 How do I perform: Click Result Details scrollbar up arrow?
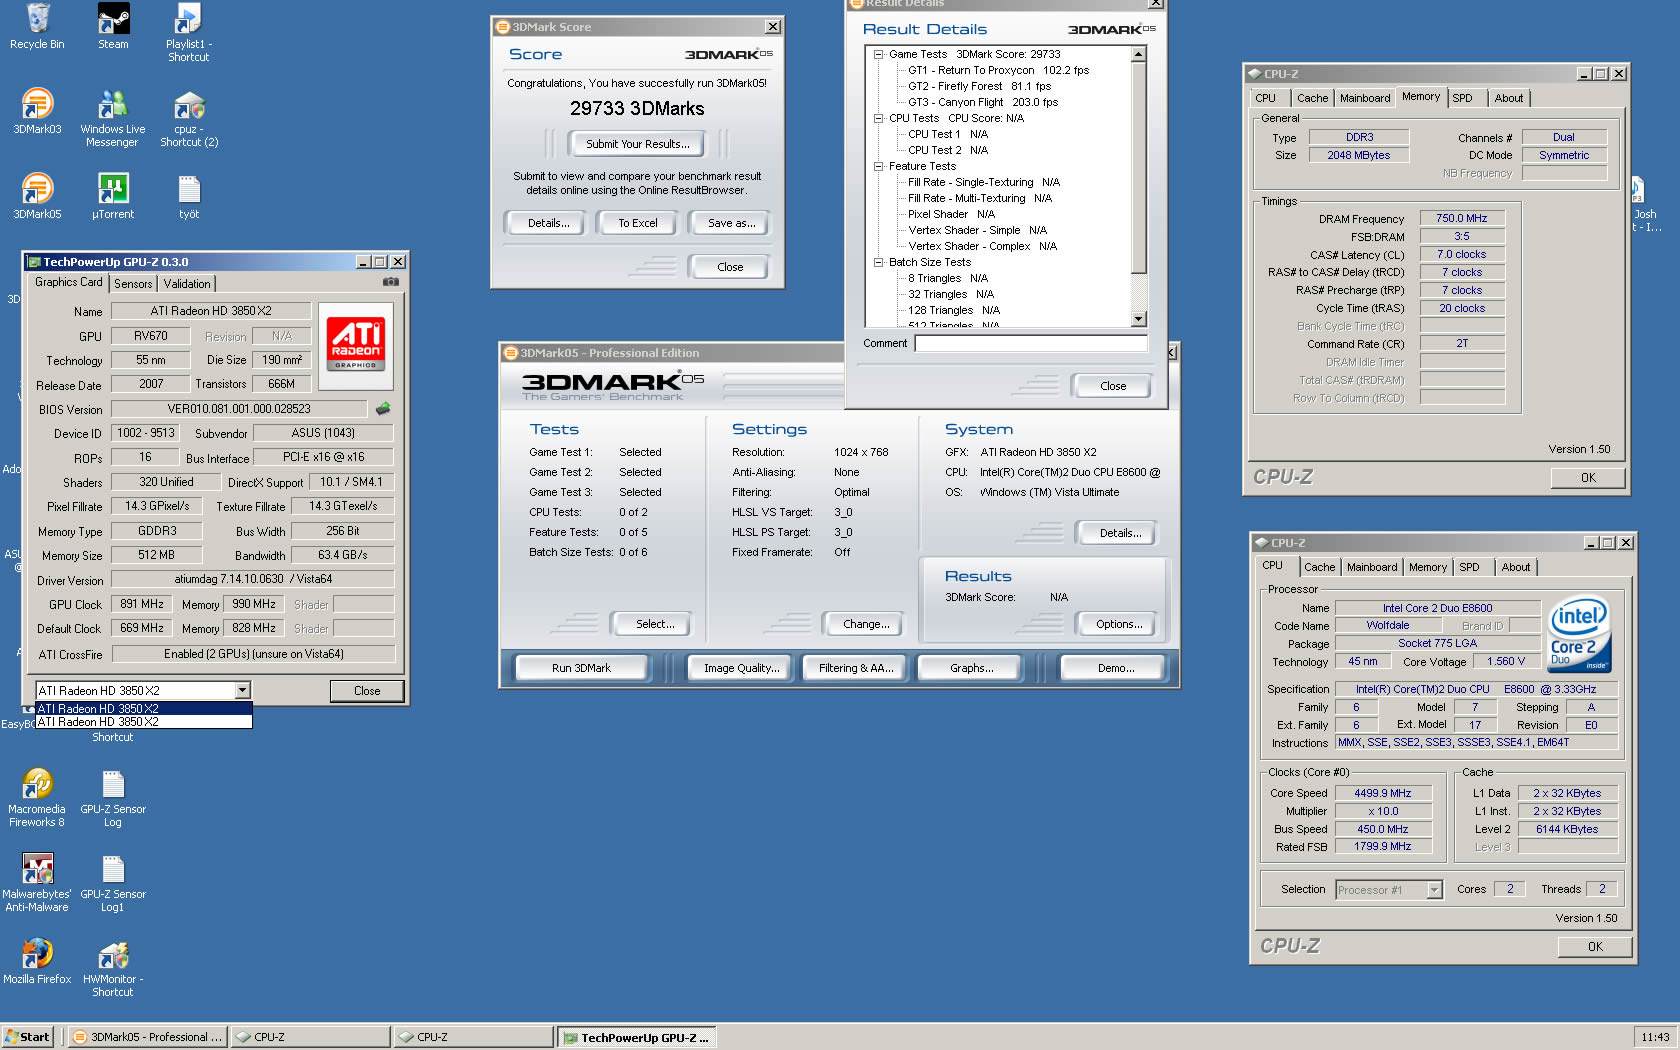pyautogui.click(x=1138, y=55)
